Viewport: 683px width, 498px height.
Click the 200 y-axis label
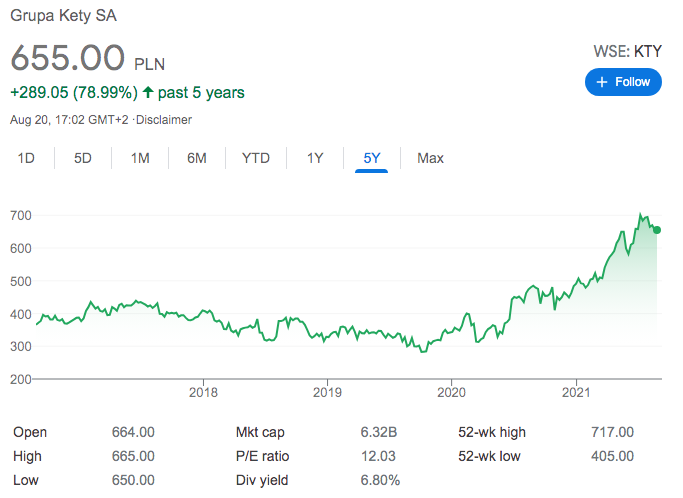21,379
